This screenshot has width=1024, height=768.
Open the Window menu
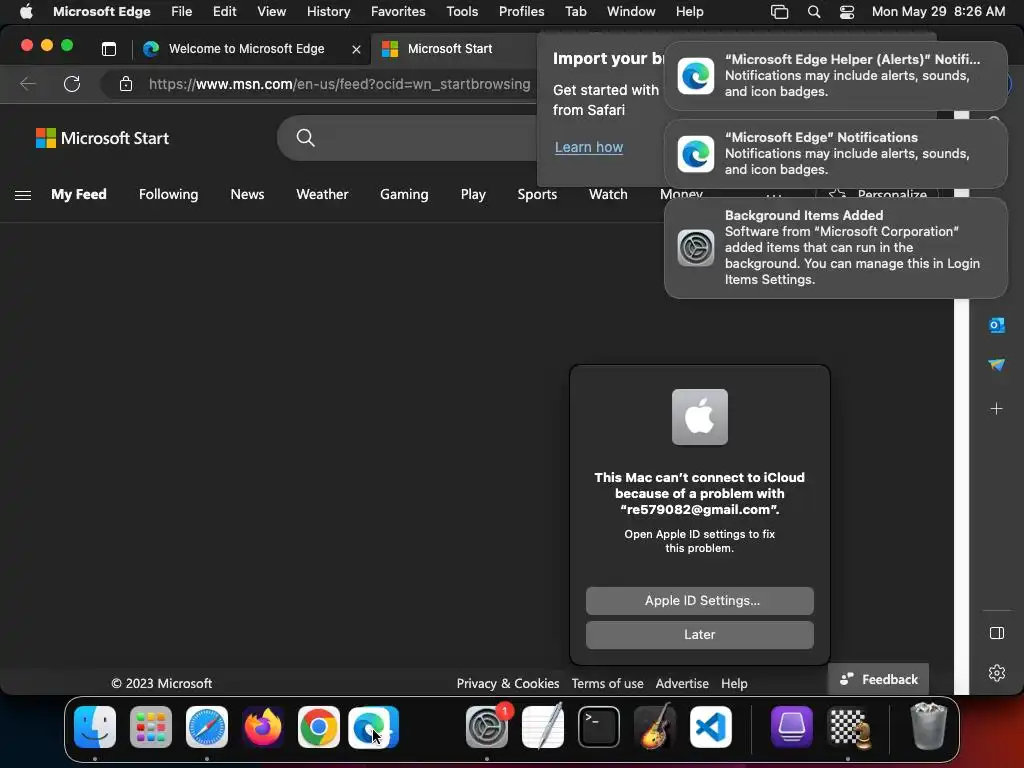pos(631,11)
